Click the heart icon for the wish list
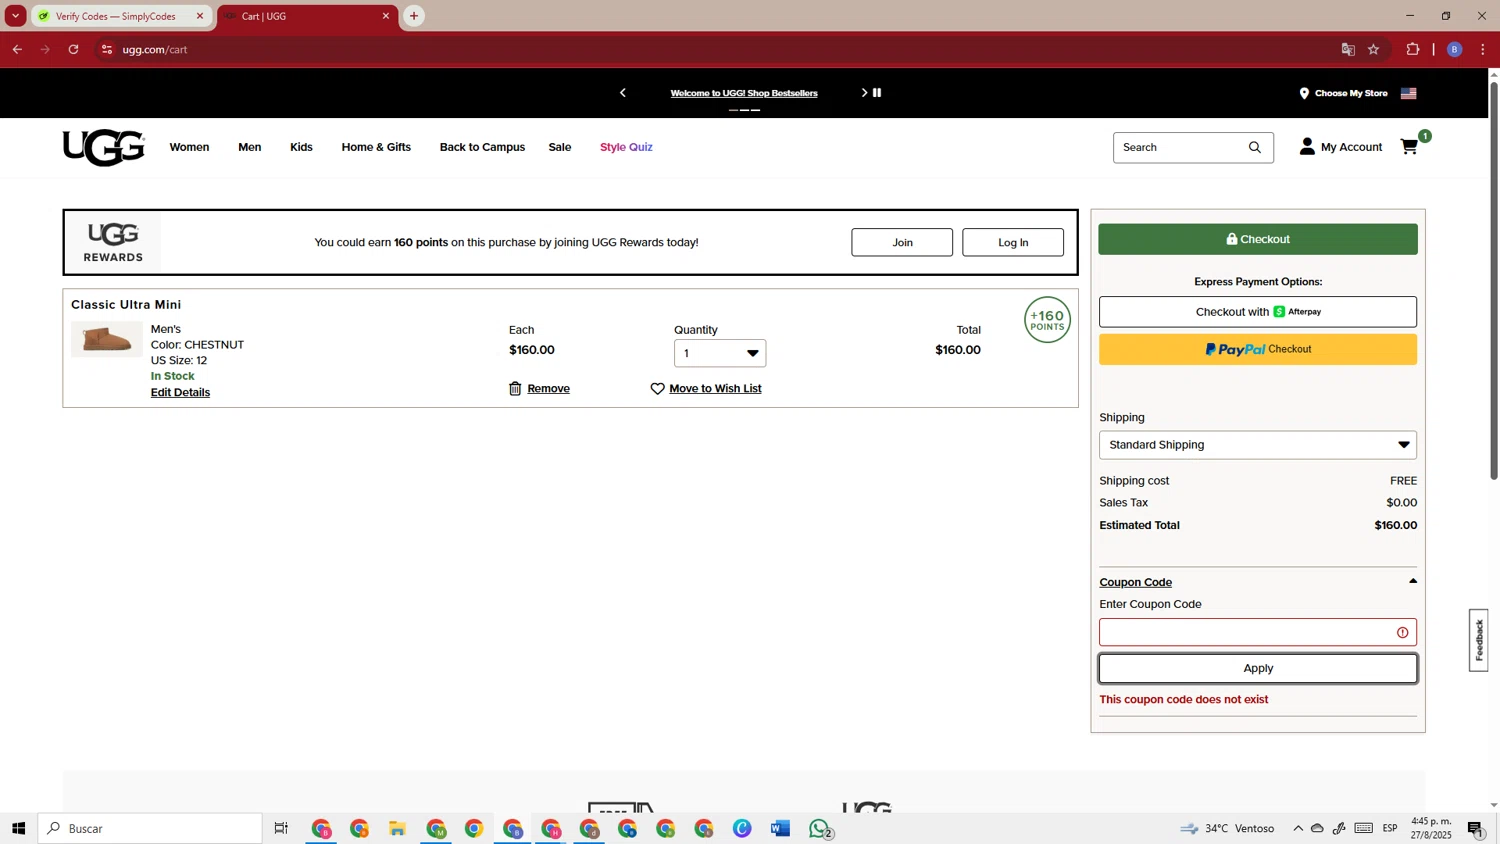Image resolution: width=1500 pixels, height=844 pixels. click(x=657, y=388)
